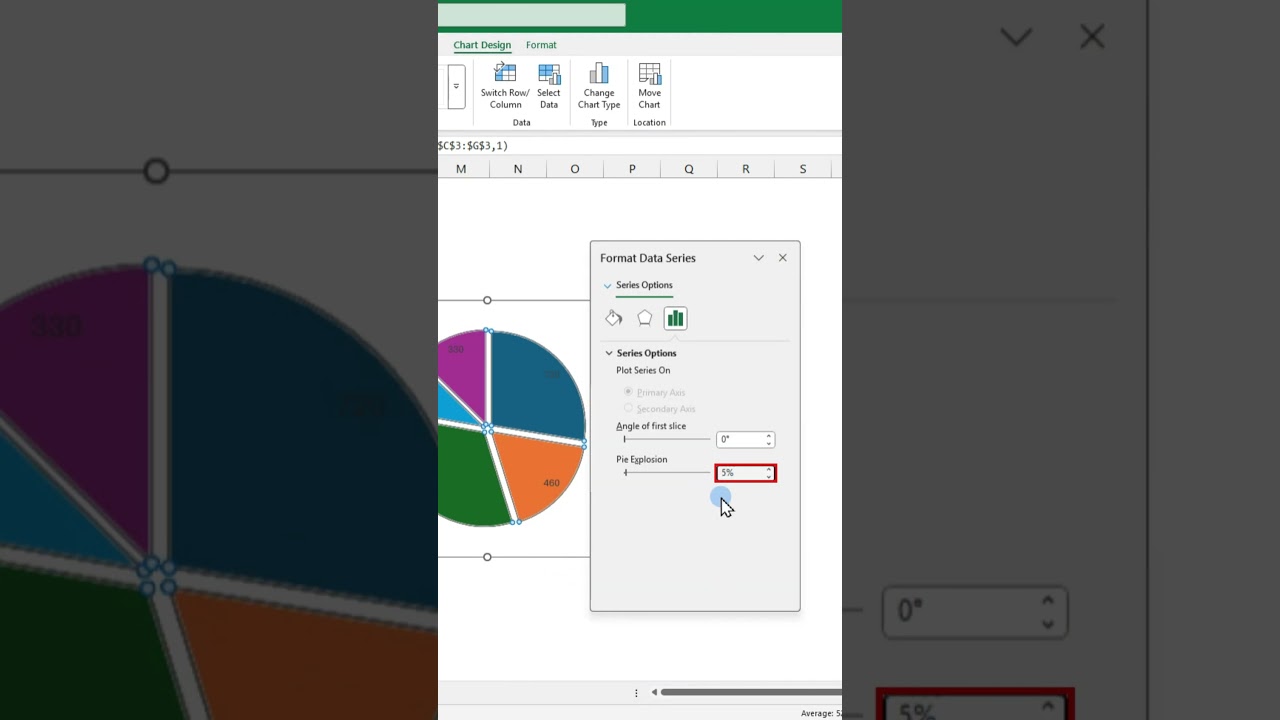Increase Pie Explosion spinner up arrow
This screenshot has width=1280, height=720.
click(769, 469)
